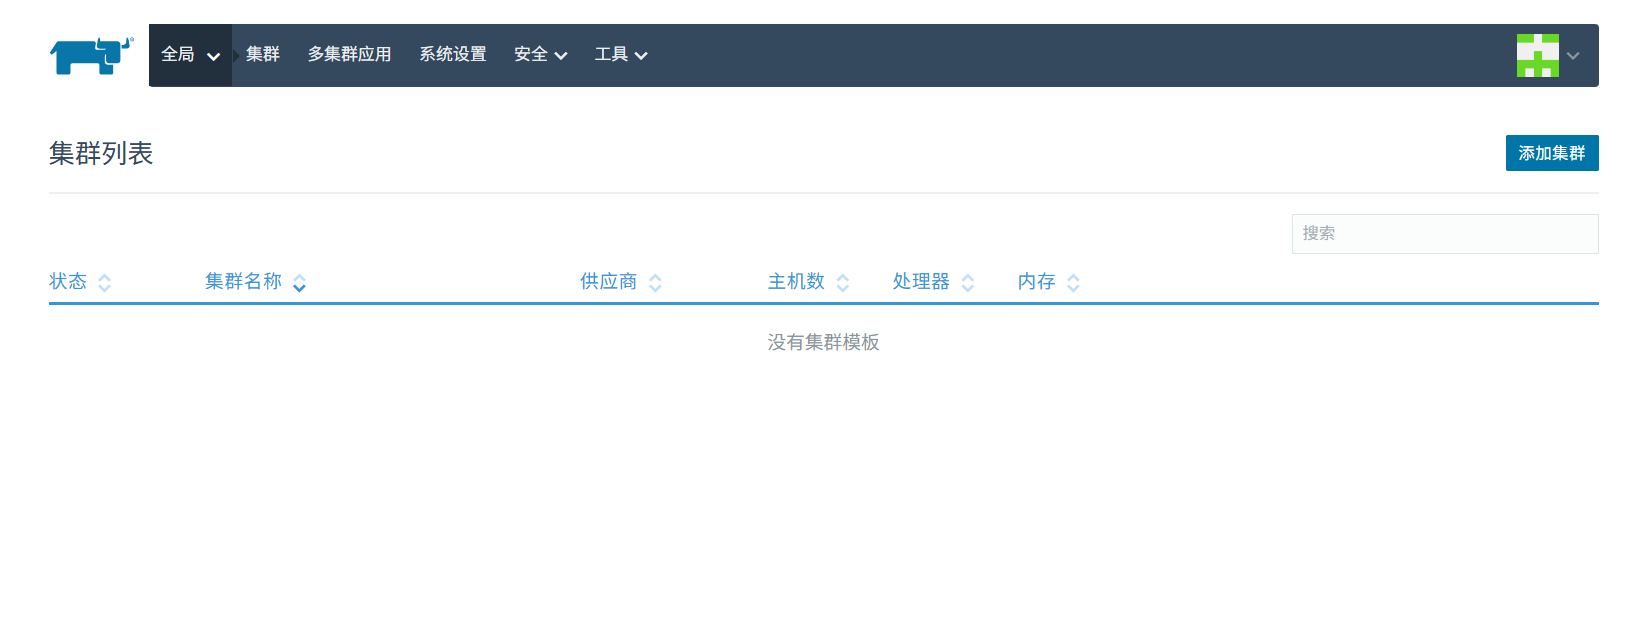
Task: Click sort arrows icon next to 供应商
Action: (655, 283)
